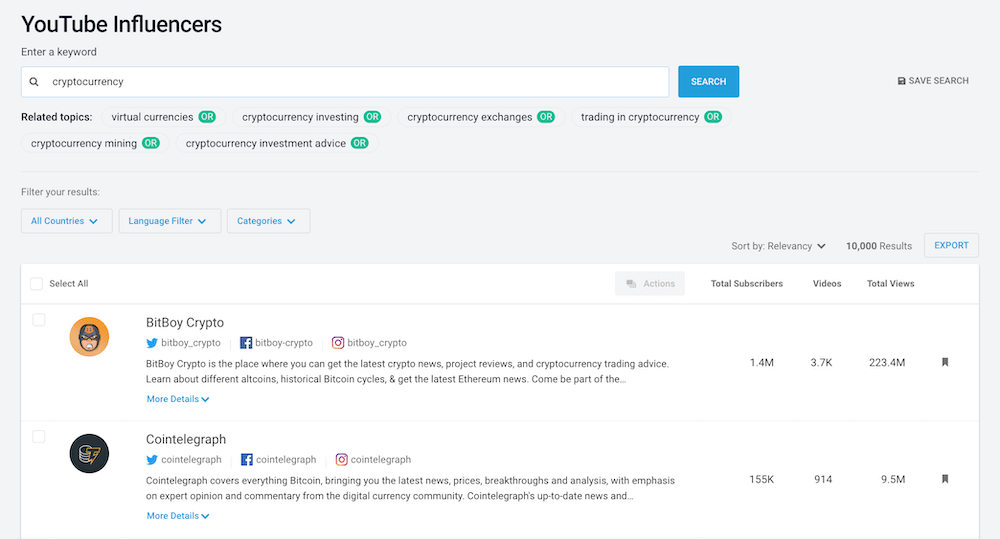Click Total Views column header
Viewport: 1000px width, 539px height.
click(x=890, y=284)
